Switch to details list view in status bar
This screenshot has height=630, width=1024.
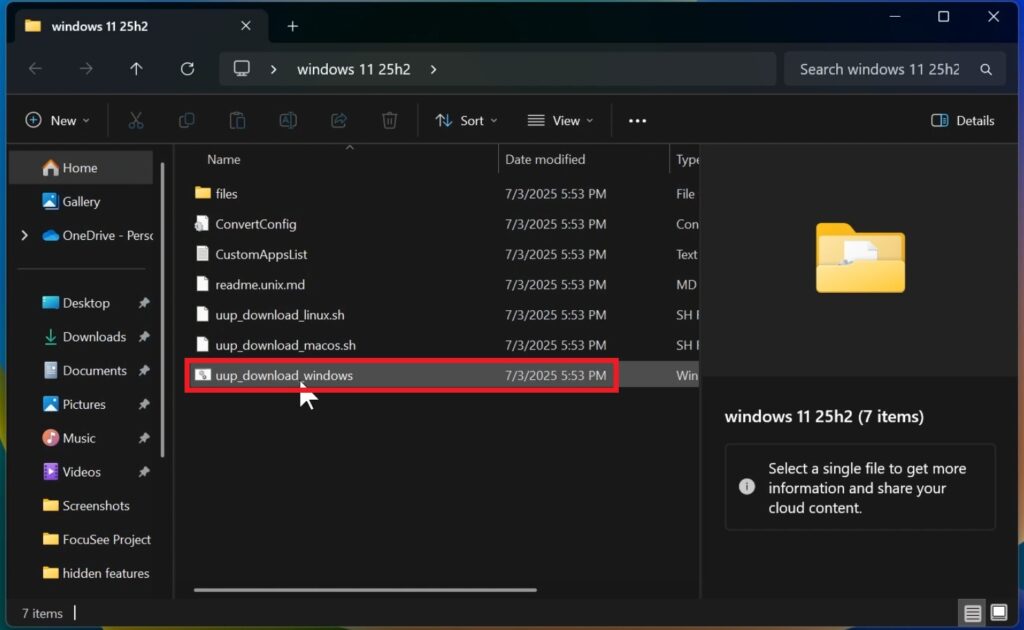point(971,612)
